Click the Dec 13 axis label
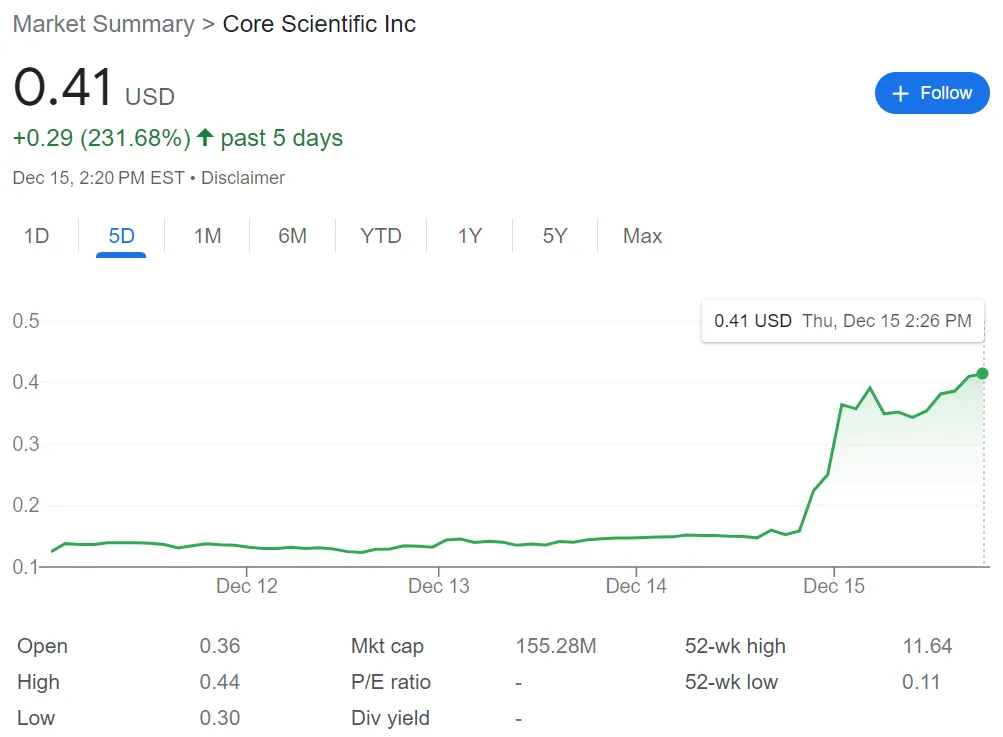Screen dimensions: 1003x737 pos(439,586)
